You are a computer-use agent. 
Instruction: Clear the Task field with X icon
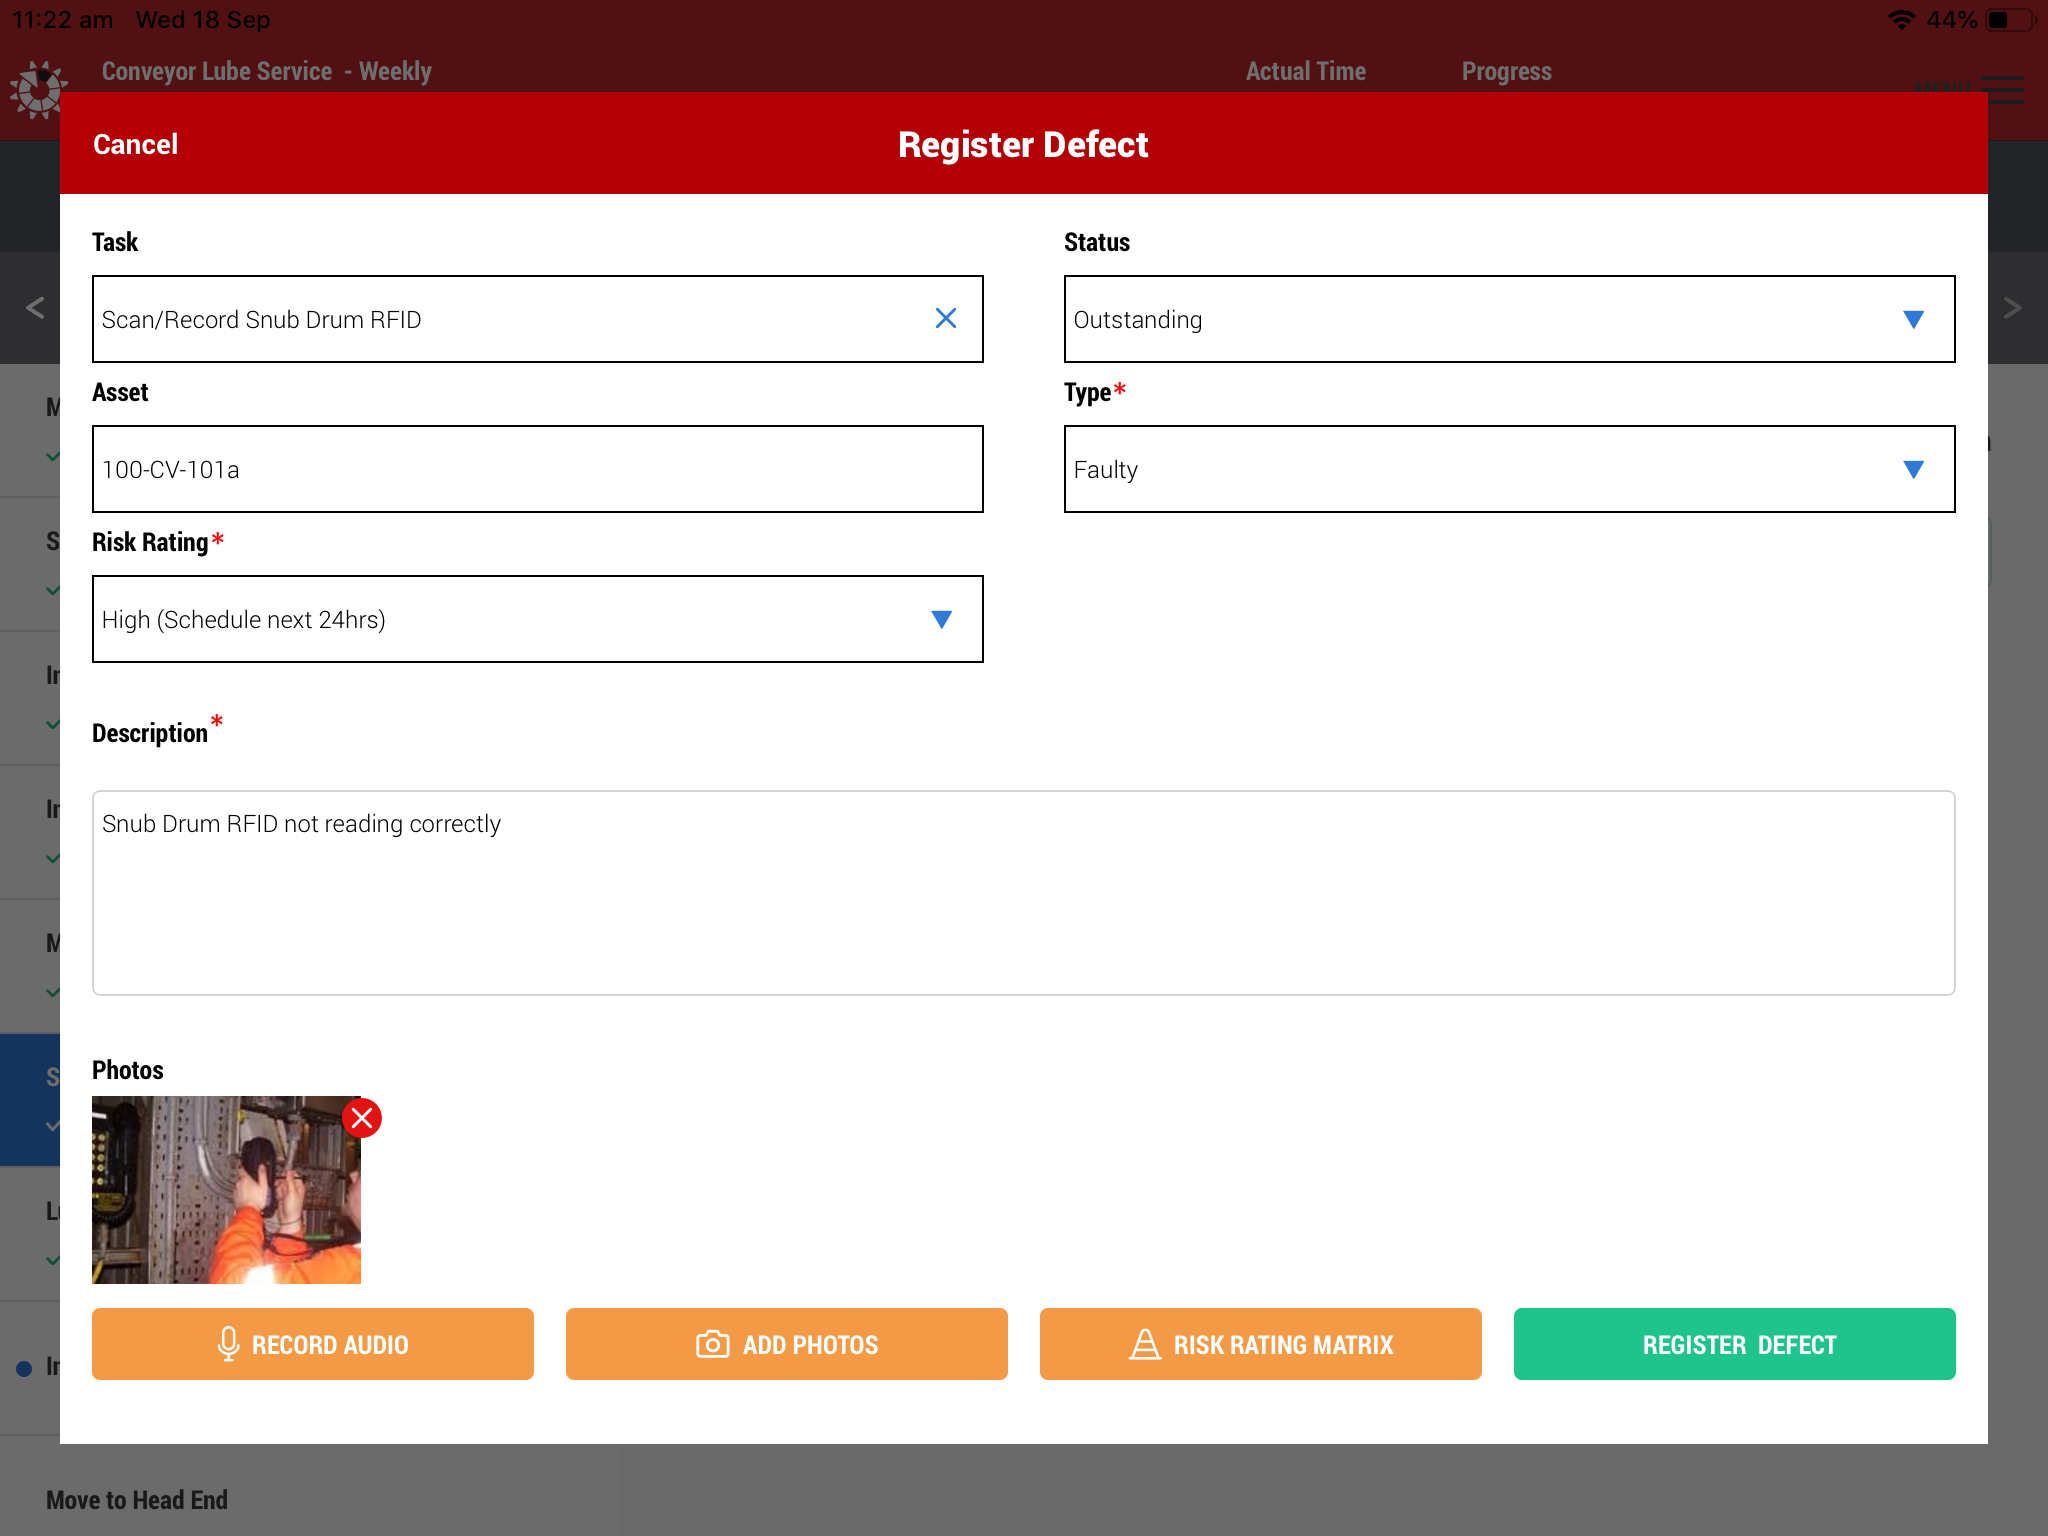click(x=945, y=318)
